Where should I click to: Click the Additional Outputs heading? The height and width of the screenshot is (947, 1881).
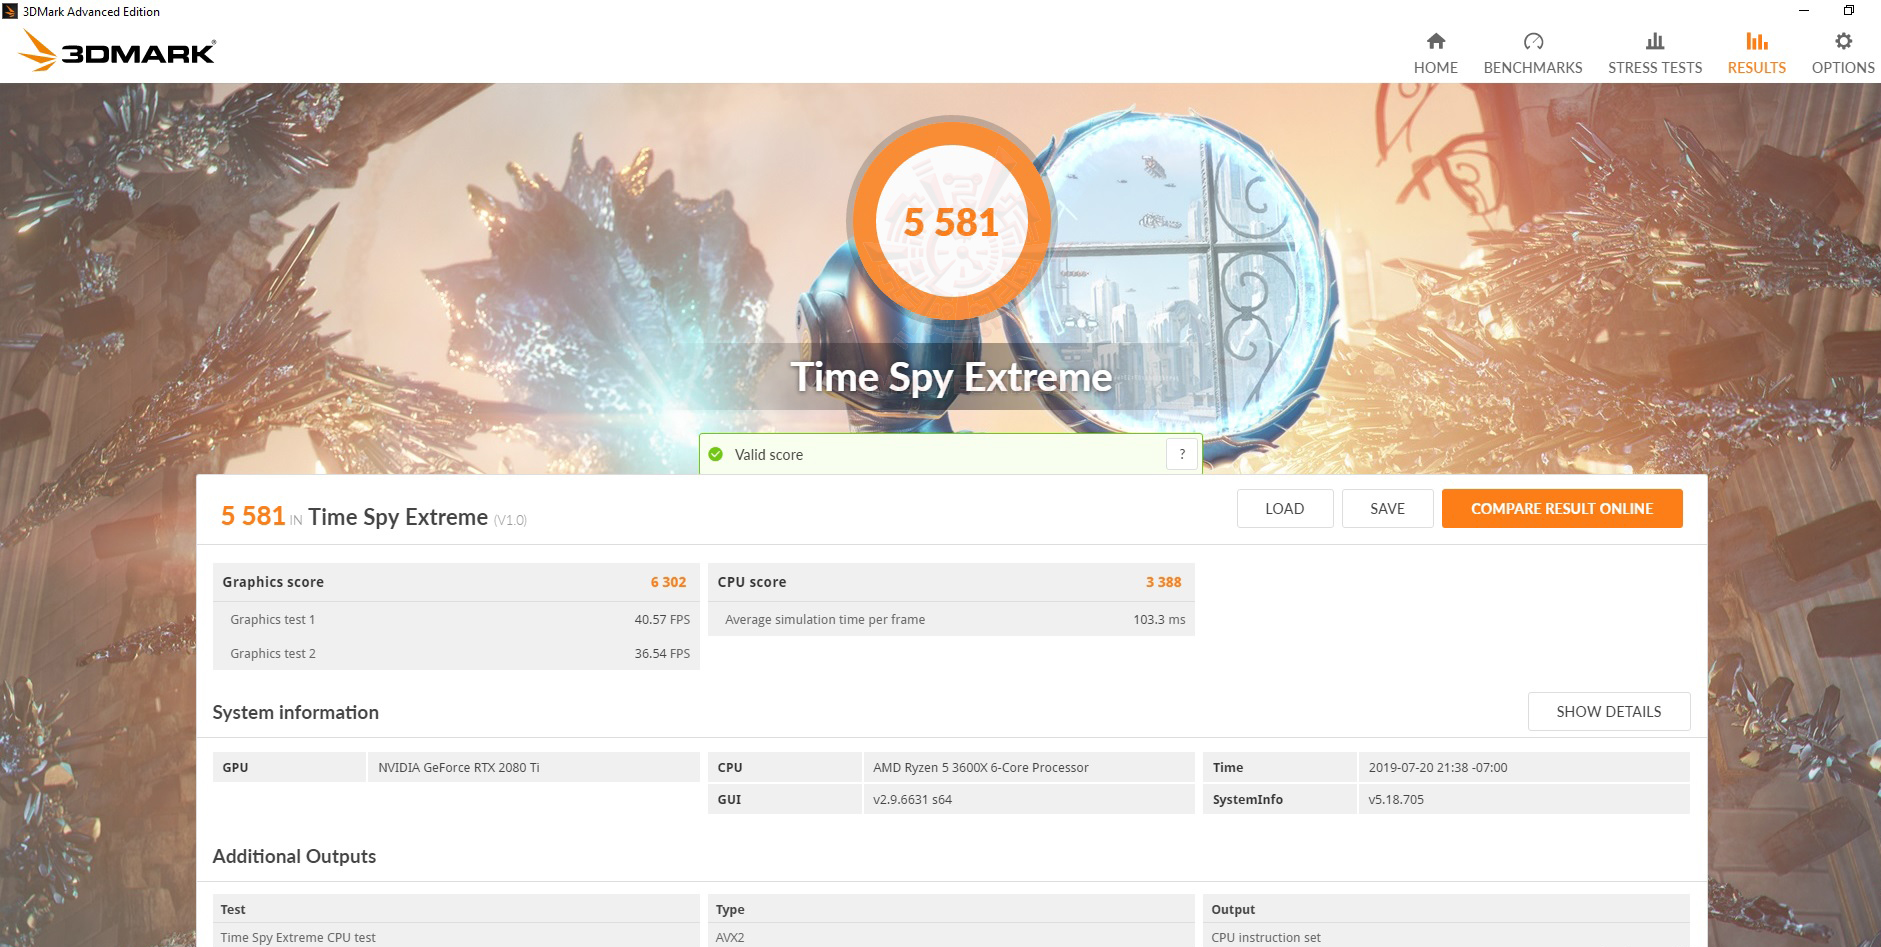(x=294, y=856)
